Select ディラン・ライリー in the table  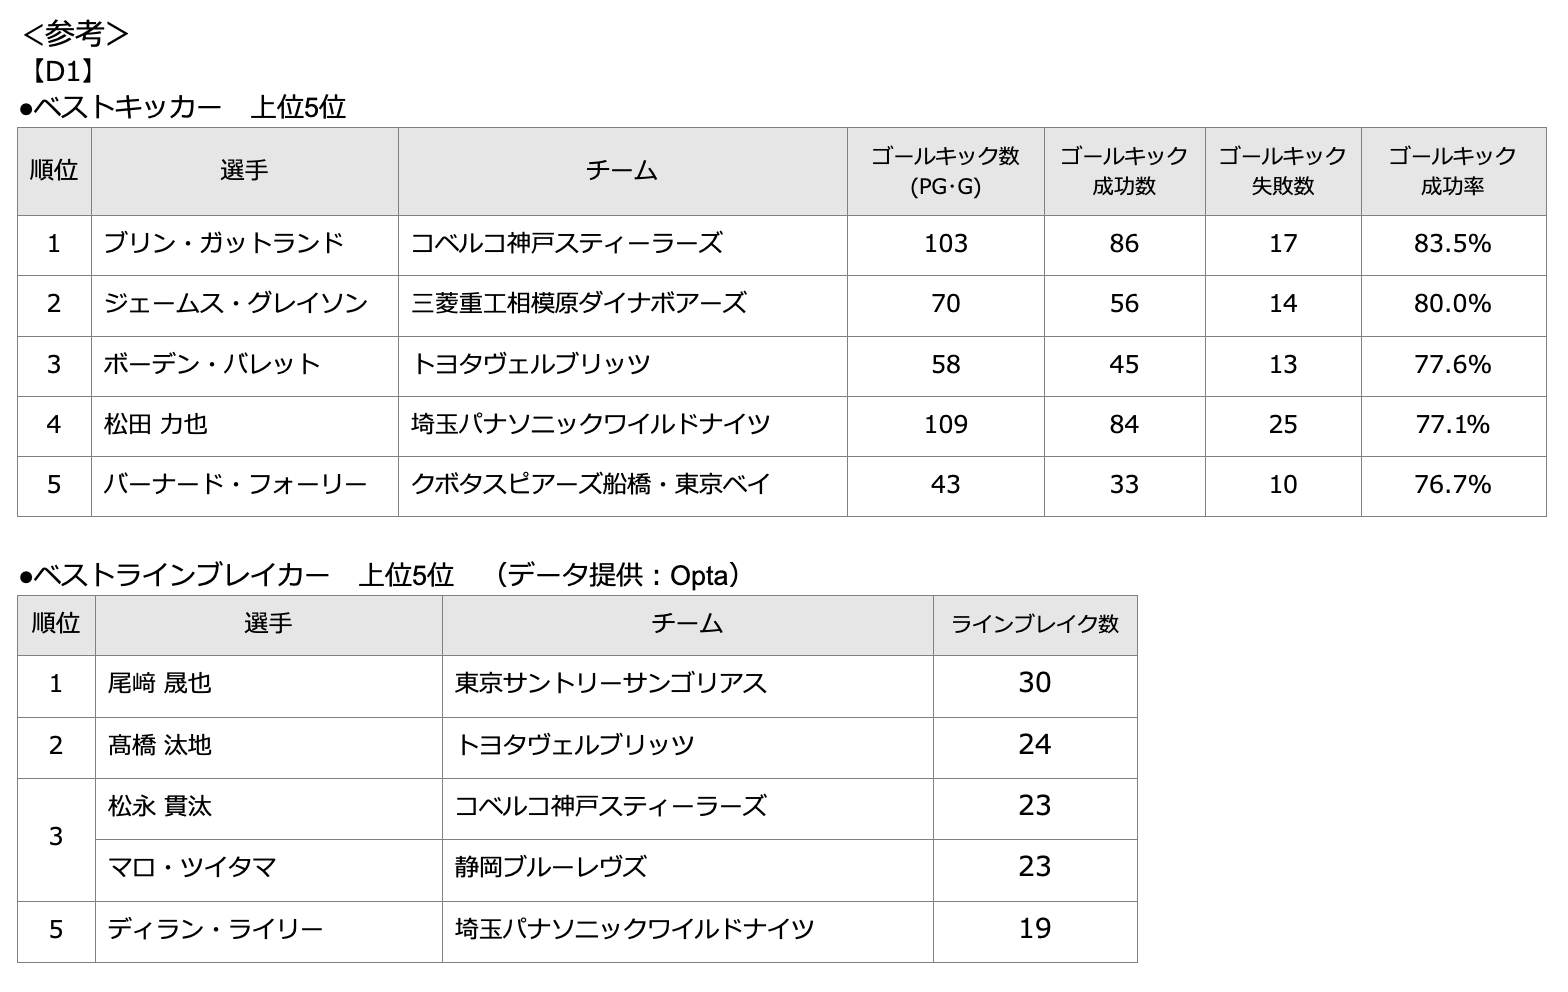point(216,929)
